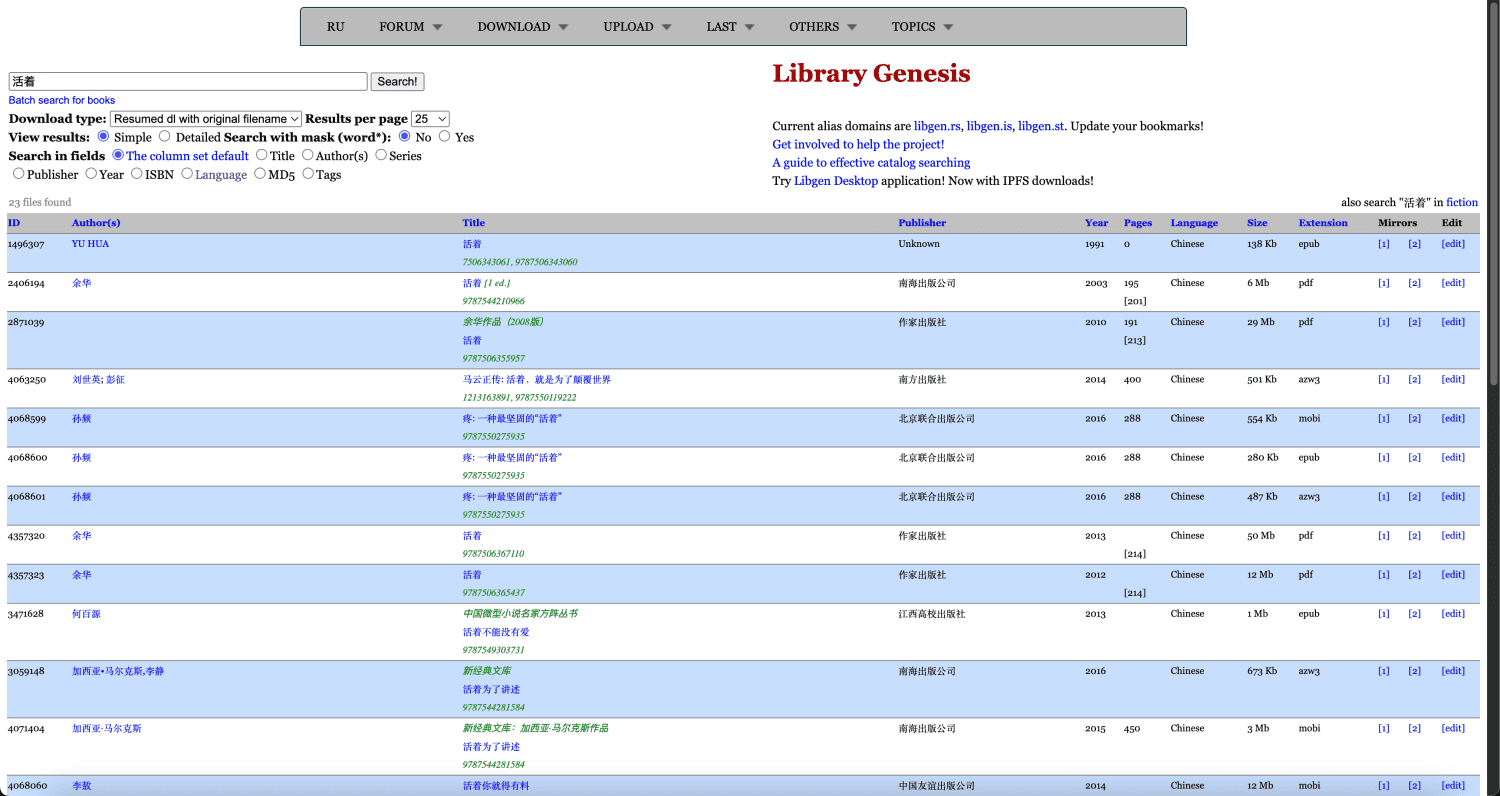The image size is (1500, 796).
Task: Click the Search! button
Action: (397, 82)
